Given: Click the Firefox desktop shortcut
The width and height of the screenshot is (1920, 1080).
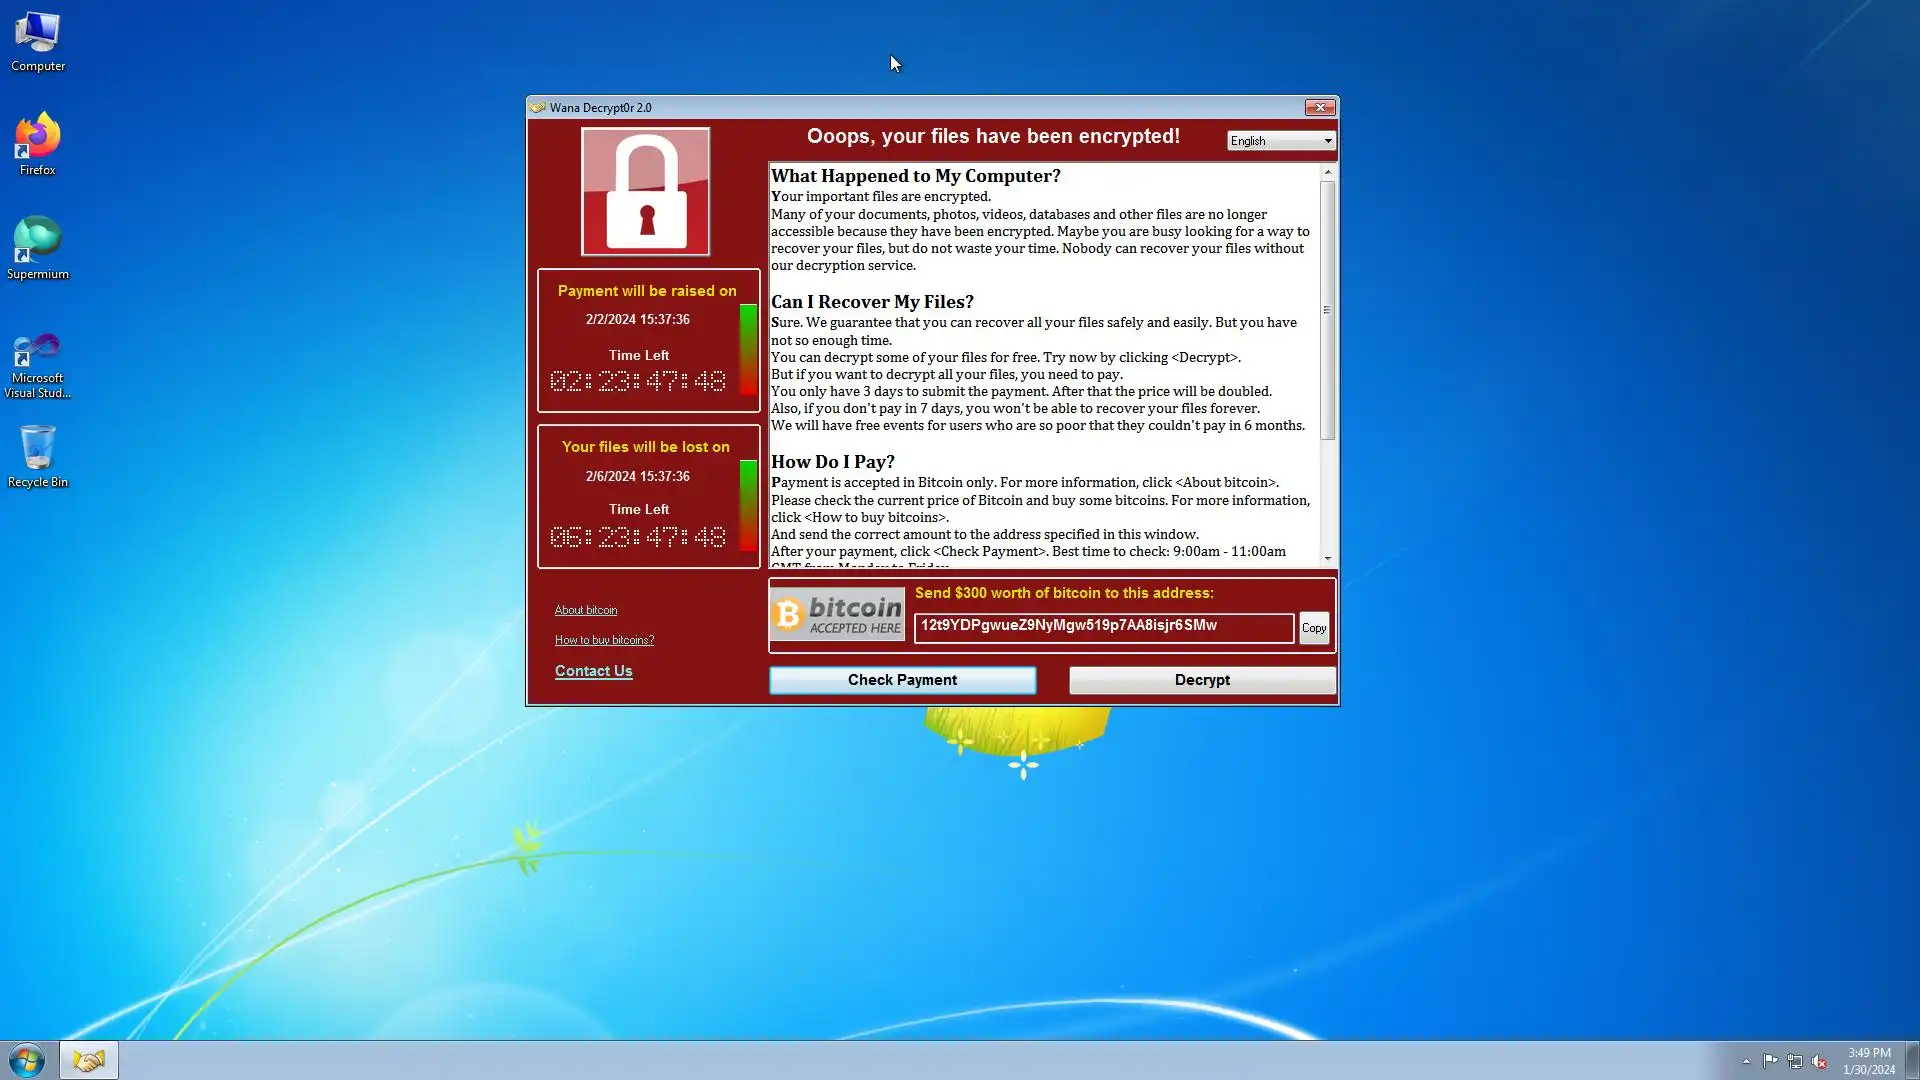Looking at the screenshot, I should click(x=38, y=144).
